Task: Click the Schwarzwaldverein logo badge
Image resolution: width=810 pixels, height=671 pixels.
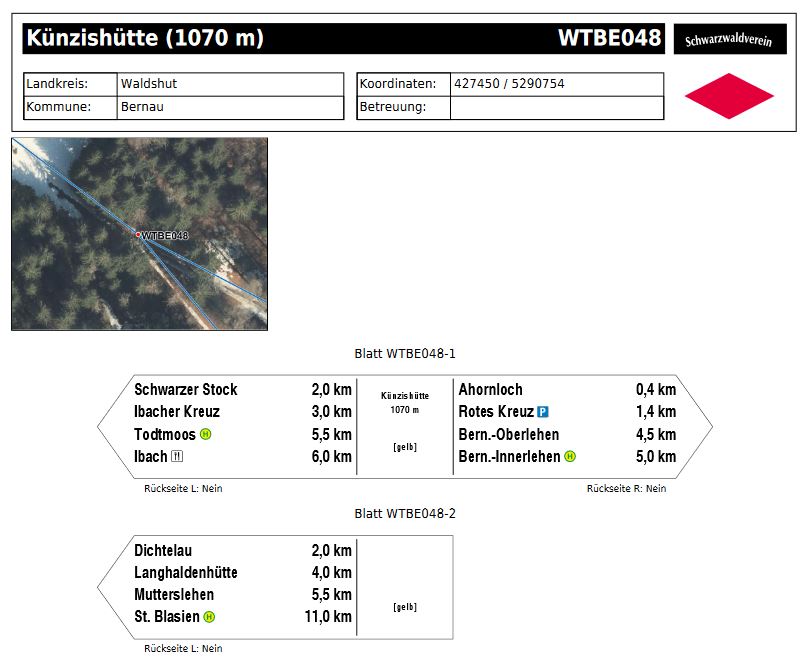Action: [x=729, y=41]
